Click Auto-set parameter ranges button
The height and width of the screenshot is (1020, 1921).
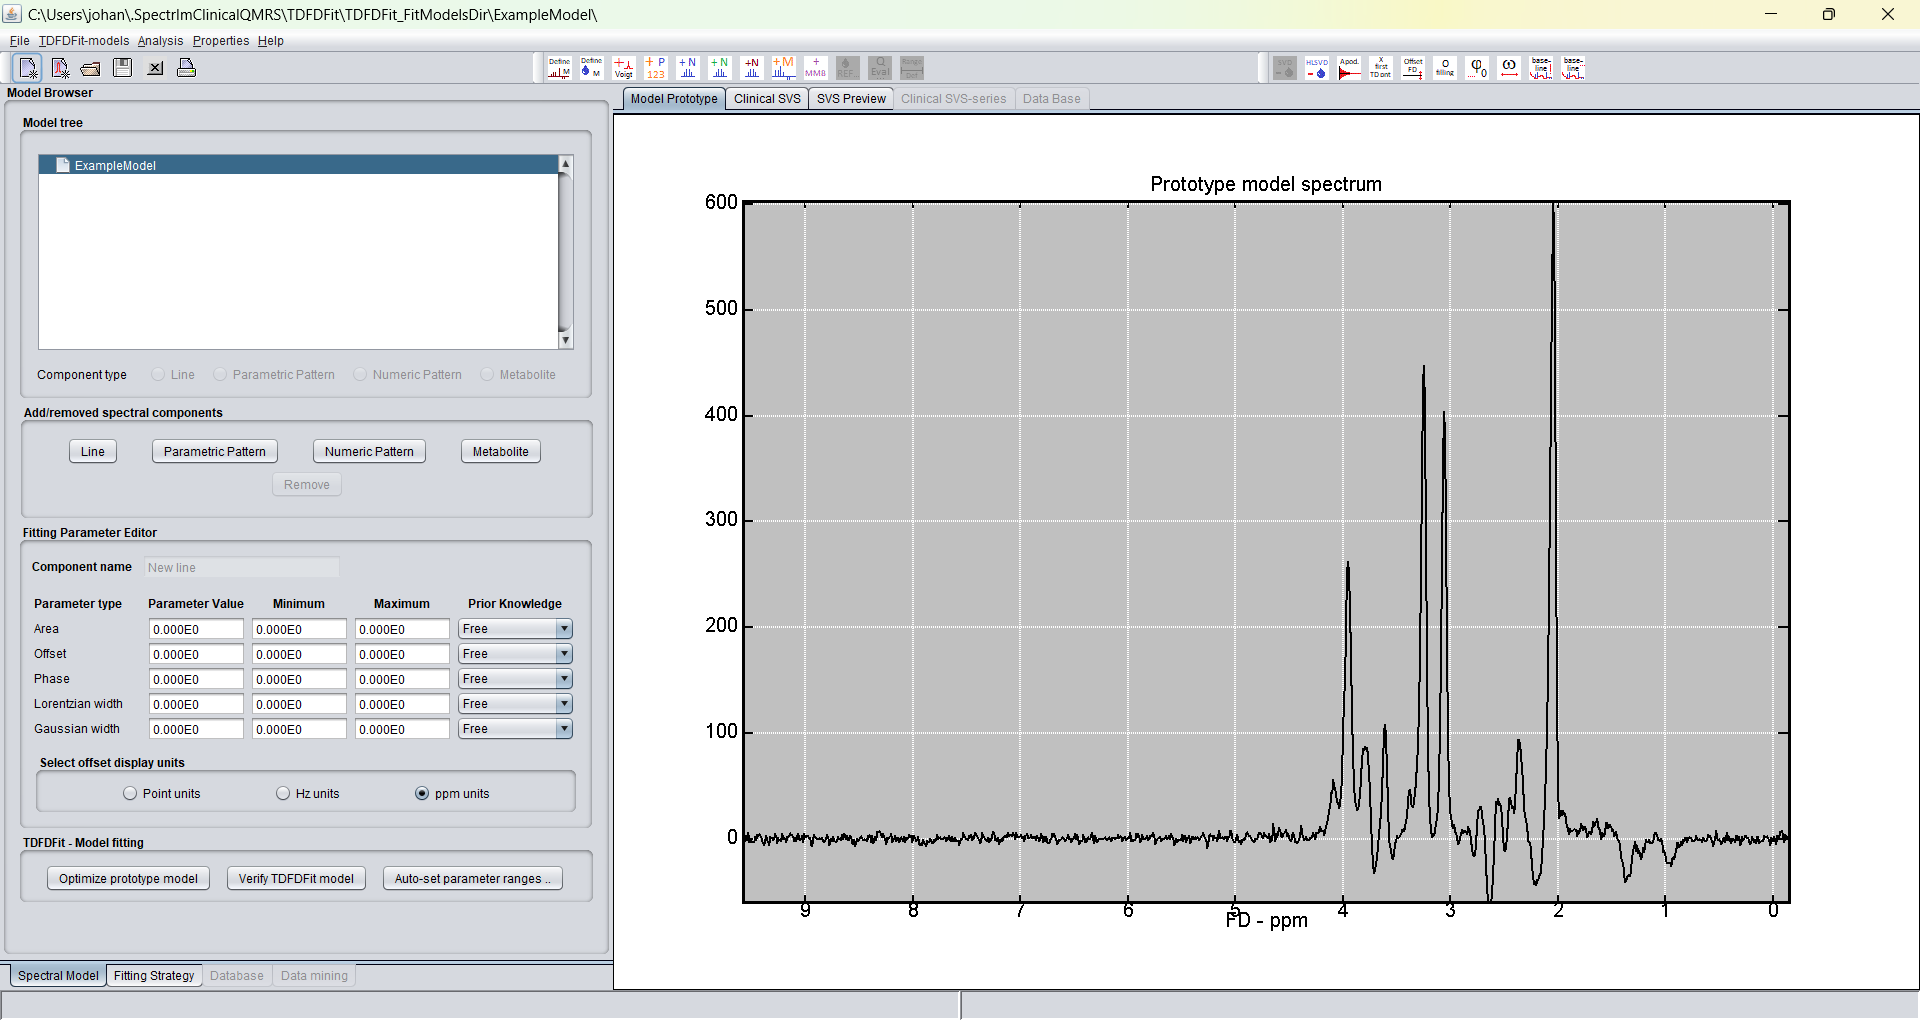pyautogui.click(x=473, y=879)
